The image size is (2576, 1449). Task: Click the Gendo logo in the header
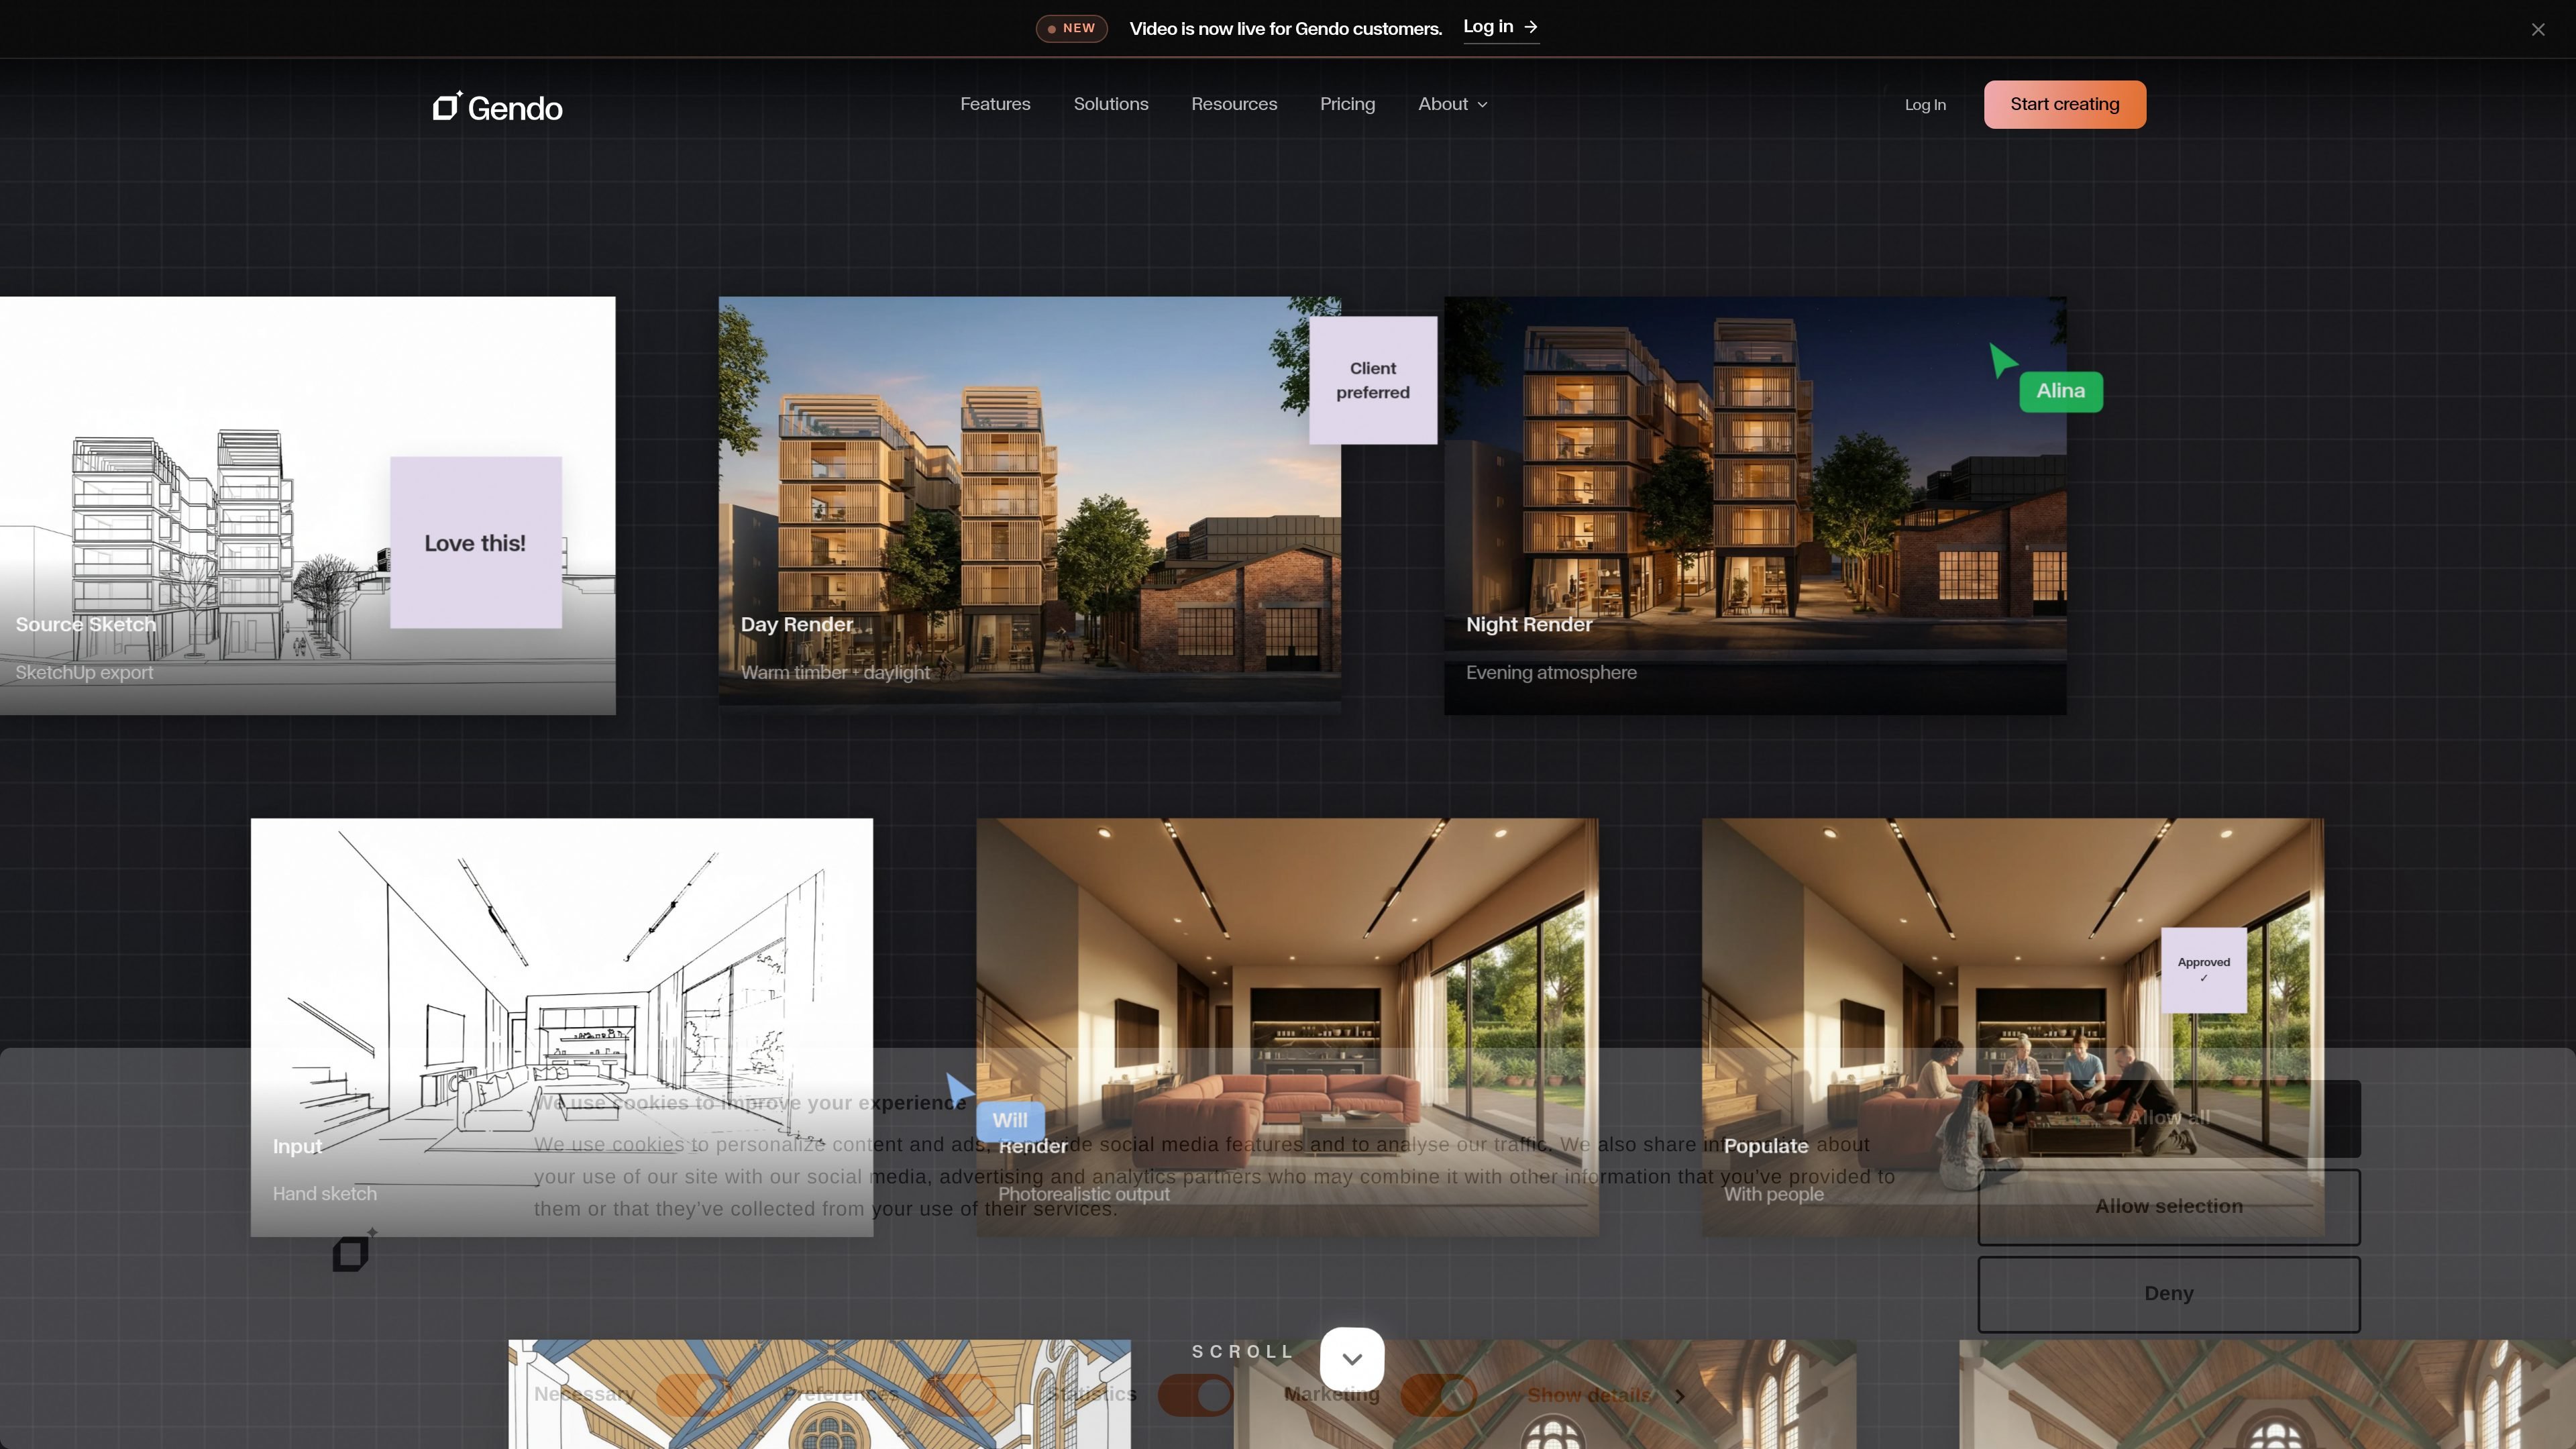pos(497,106)
